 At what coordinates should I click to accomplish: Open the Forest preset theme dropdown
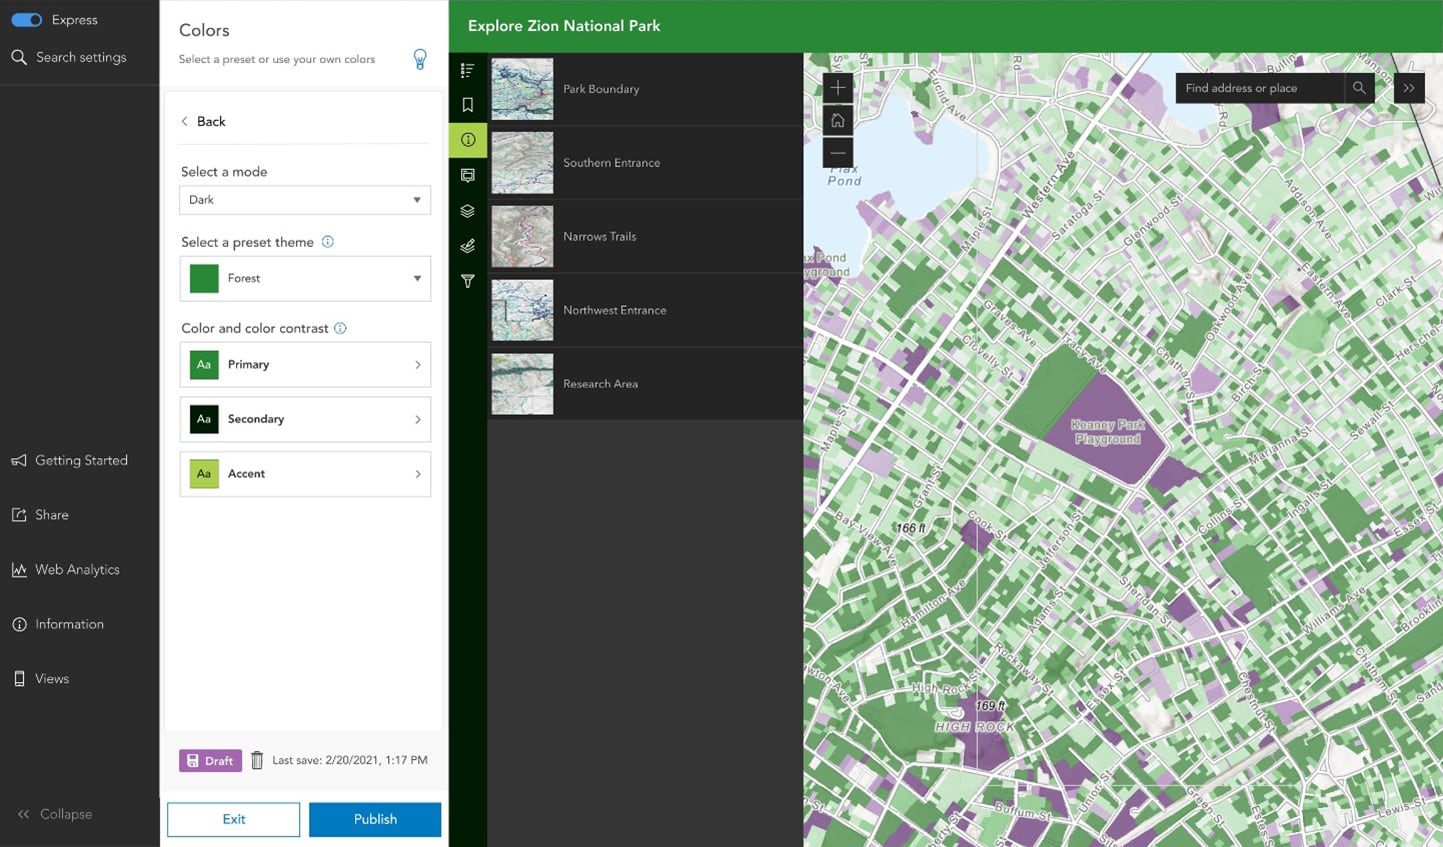click(305, 278)
